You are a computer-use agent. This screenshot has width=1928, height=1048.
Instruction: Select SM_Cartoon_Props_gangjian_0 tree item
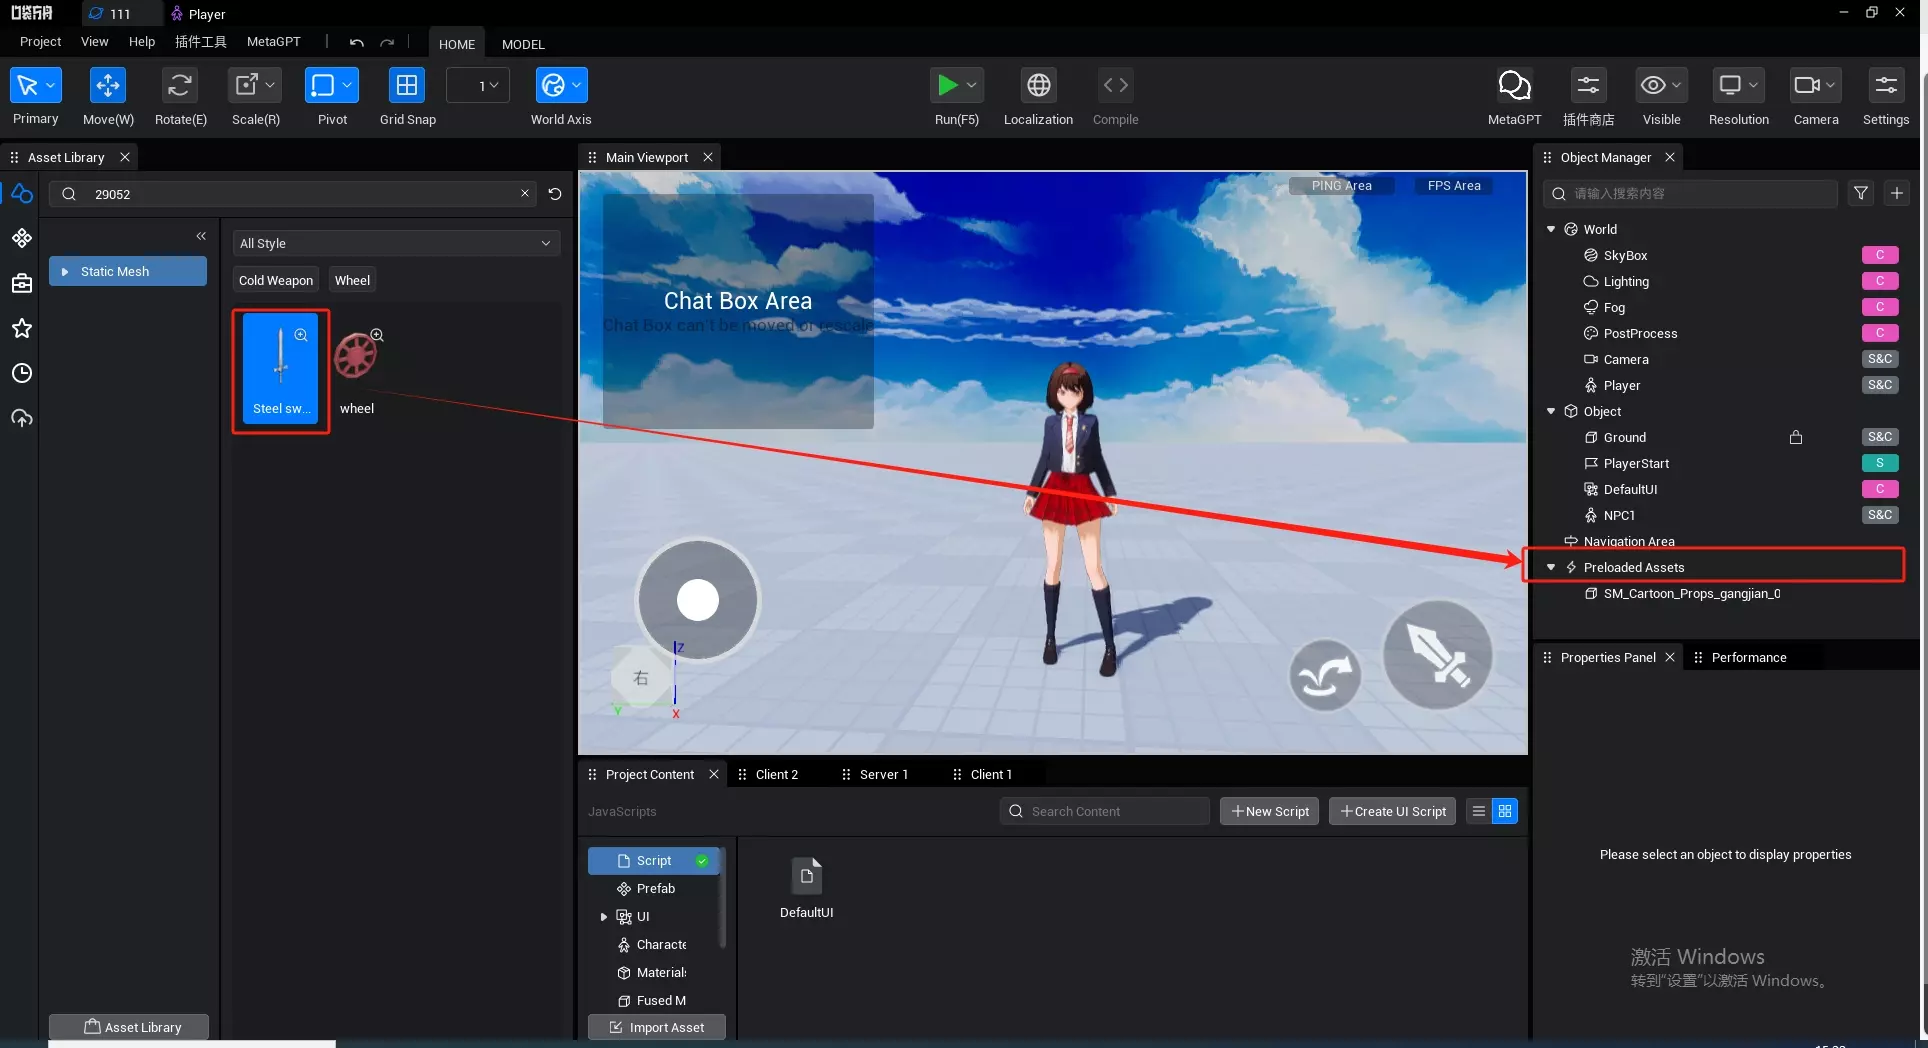click(1691, 593)
